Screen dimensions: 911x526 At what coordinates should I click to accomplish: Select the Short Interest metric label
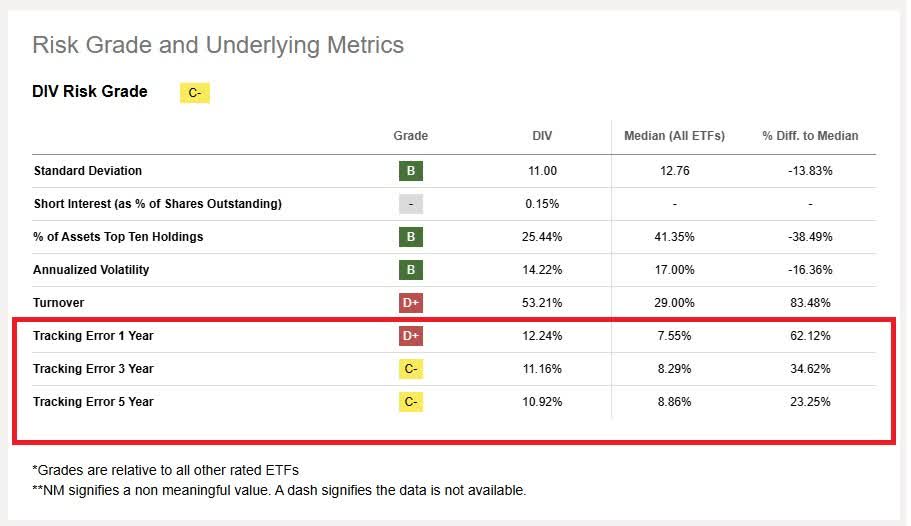pyautogui.click(x=157, y=204)
